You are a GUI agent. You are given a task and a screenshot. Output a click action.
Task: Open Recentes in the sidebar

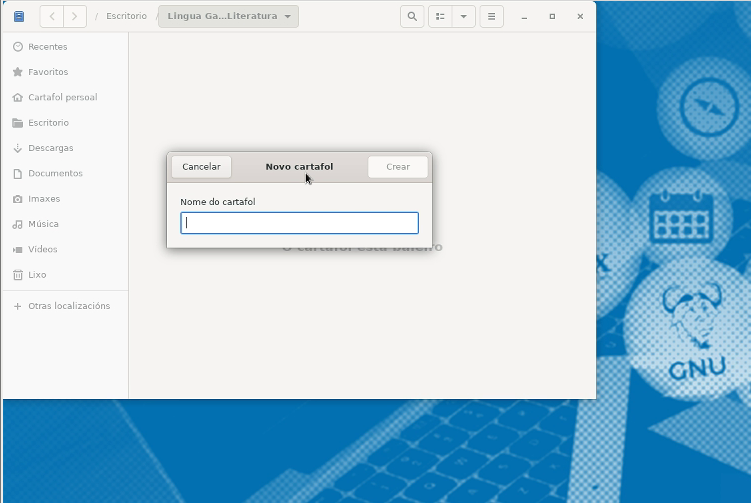47,47
